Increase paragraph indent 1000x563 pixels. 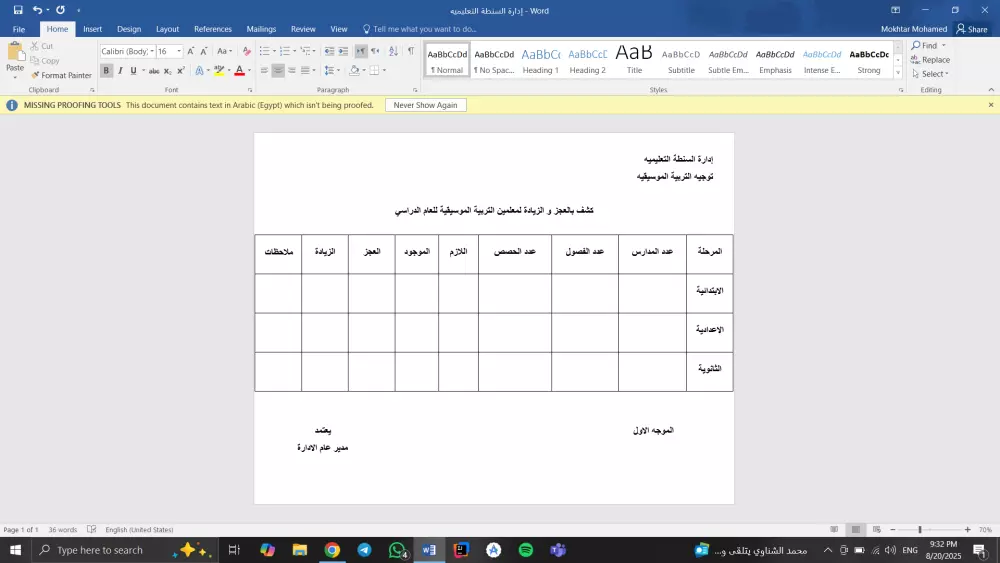coord(343,51)
